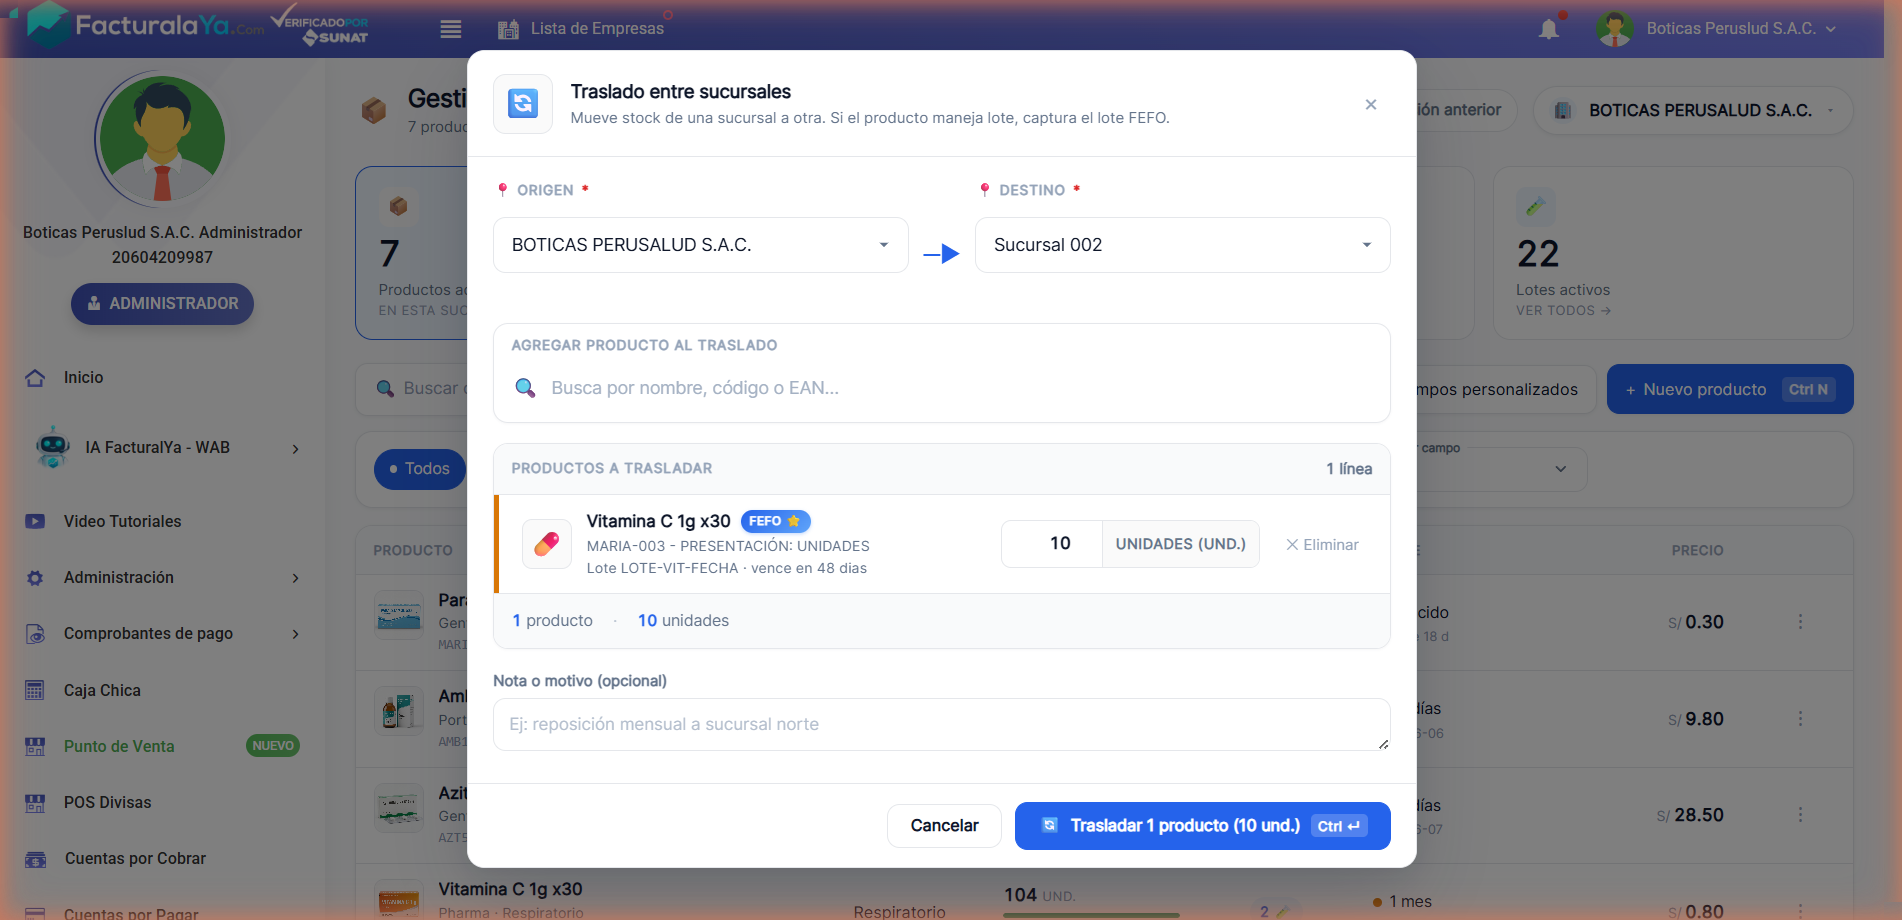Open the BOTICAS PERUSALUD S.A.C. branch selector
This screenshot has height=920, width=1902.
1693,110
